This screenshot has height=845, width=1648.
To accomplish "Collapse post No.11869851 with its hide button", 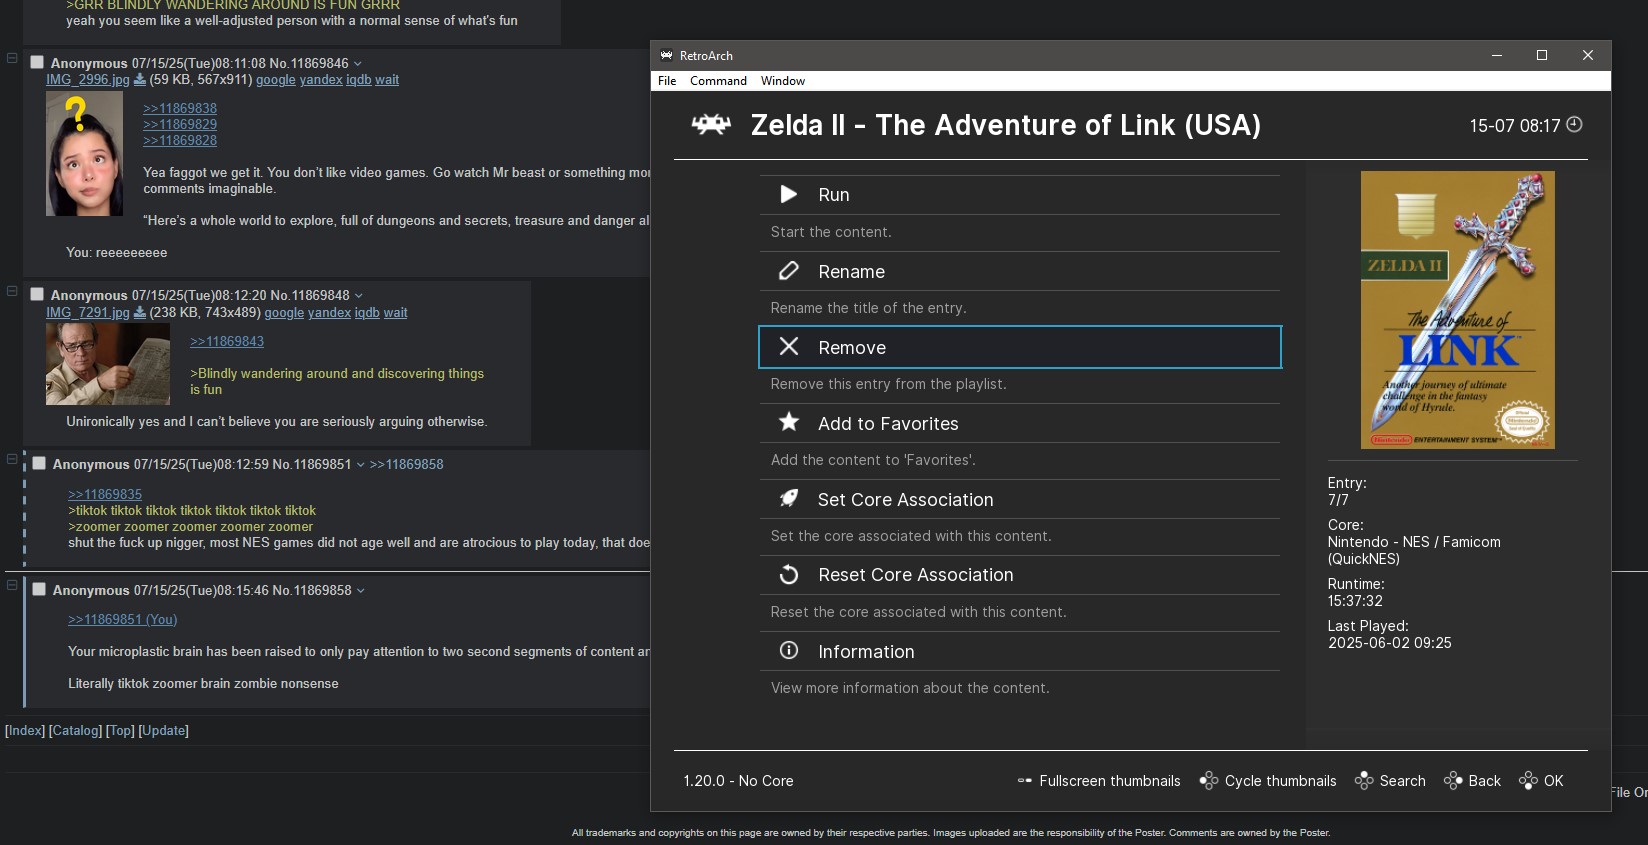I will coord(12,459).
